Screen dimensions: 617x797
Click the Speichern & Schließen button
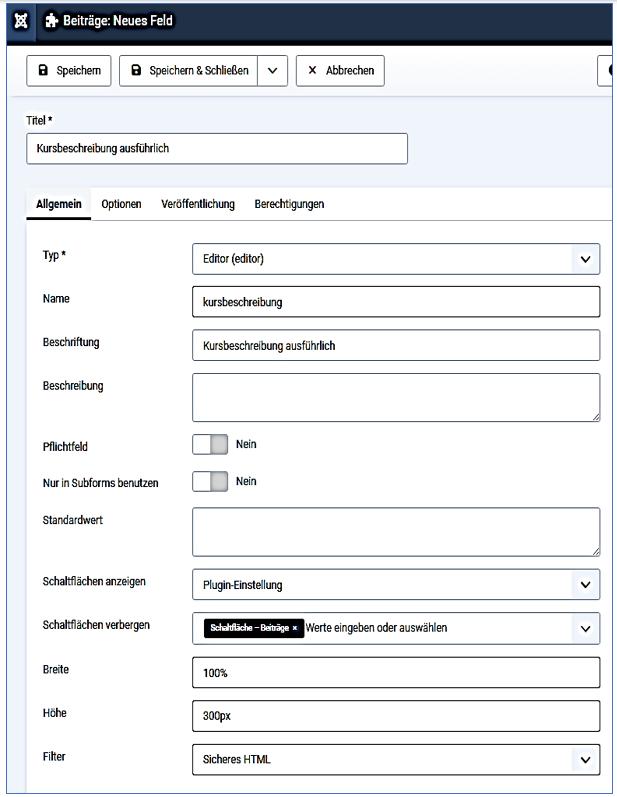pyautogui.click(x=189, y=71)
